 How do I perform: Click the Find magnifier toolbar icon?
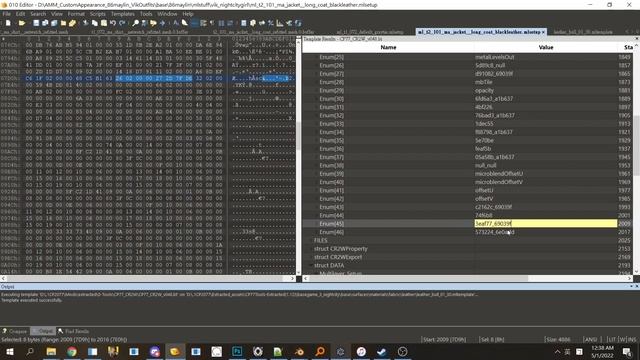click(x=136, y=23)
